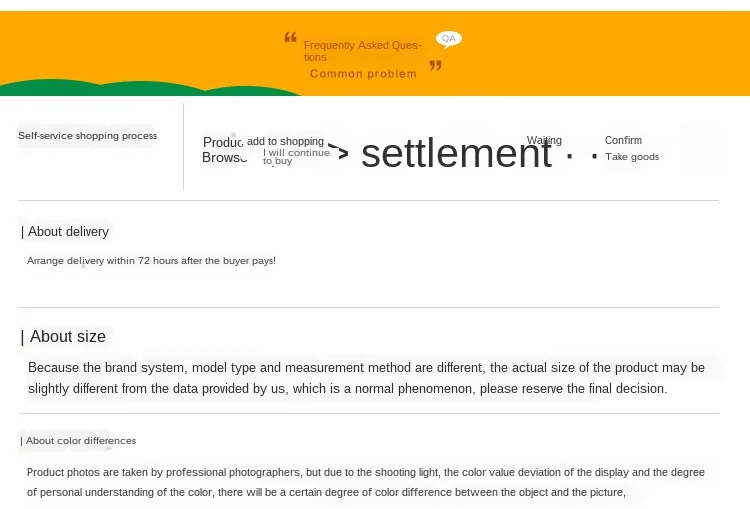Click the Confirm step
This screenshot has height=509, width=750.
(623, 141)
